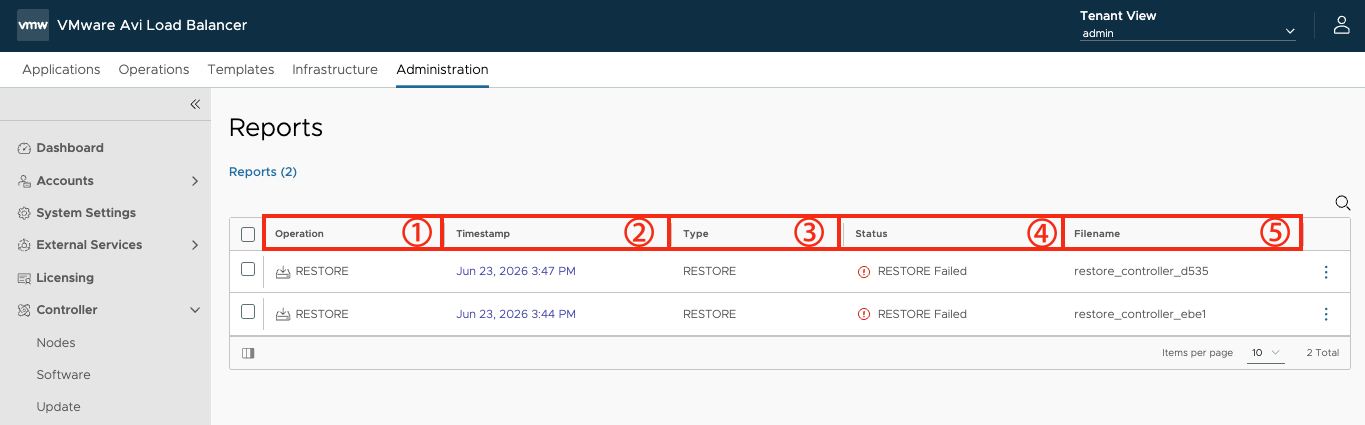This screenshot has height=425, width=1365.
Task: Open the user profile icon
Action: (1342, 25)
